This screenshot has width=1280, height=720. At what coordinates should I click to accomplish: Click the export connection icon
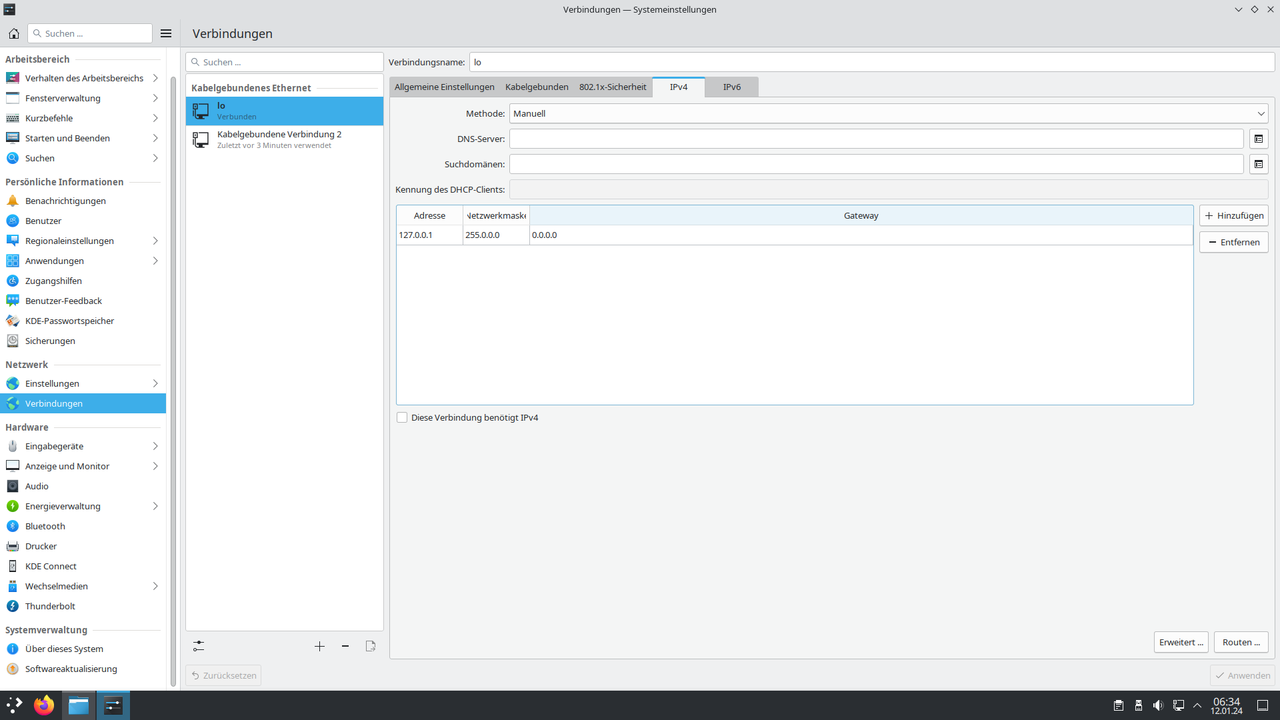(370, 646)
